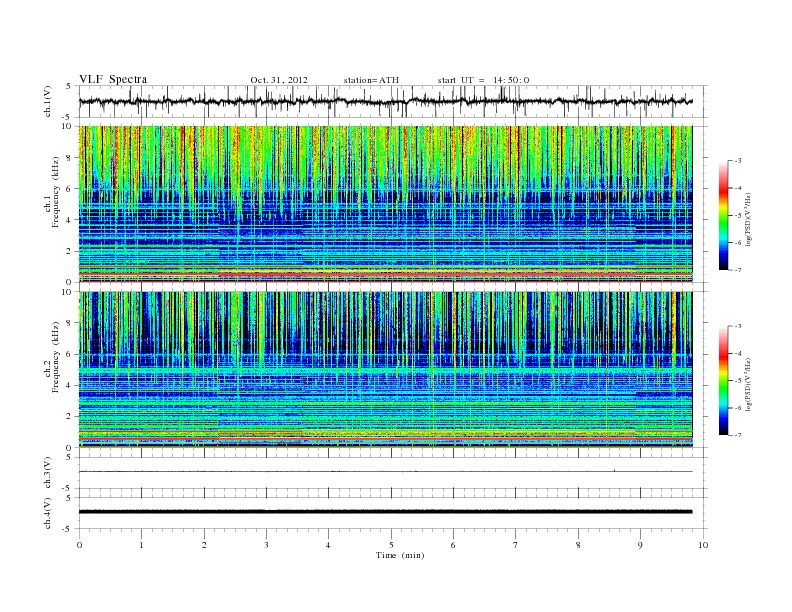792x612 pixels.
Task: Click the "VLF Spectra" plot title
Action: tap(113, 79)
